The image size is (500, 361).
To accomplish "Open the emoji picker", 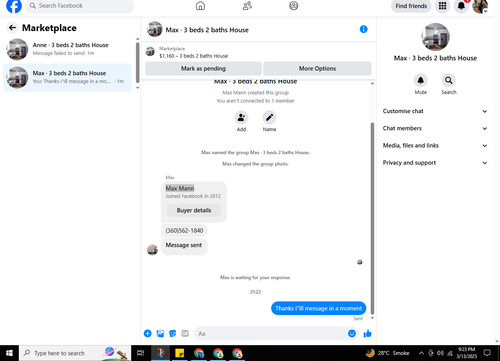I will coord(352,333).
